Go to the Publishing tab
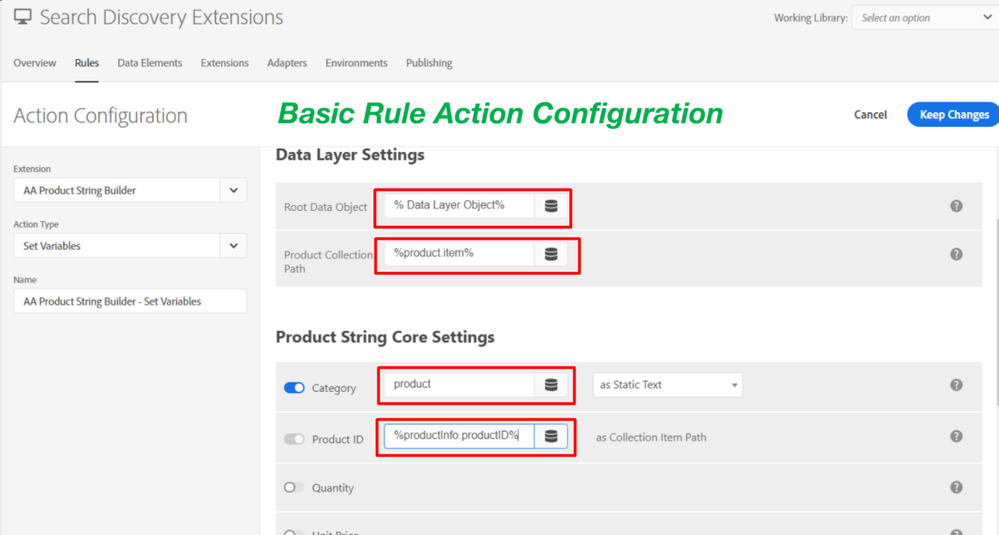The width and height of the screenshot is (999, 535). [429, 63]
